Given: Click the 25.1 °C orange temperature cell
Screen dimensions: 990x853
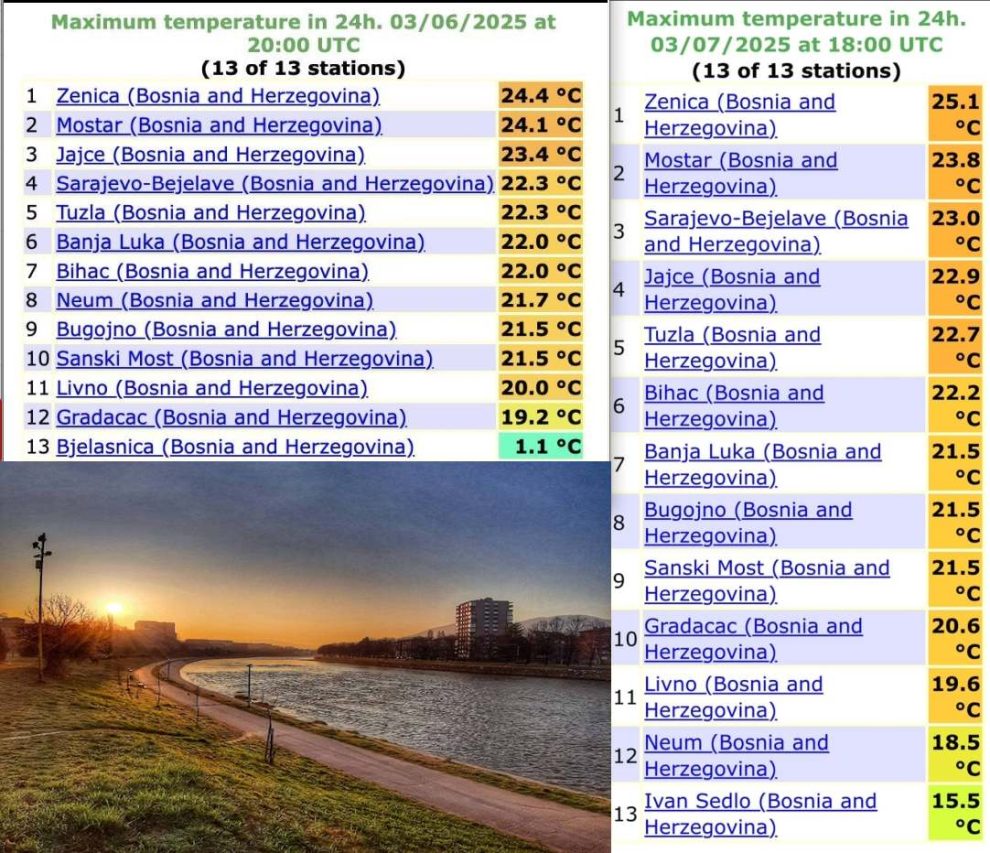Looking at the screenshot, I should pyautogui.click(x=955, y=115).
